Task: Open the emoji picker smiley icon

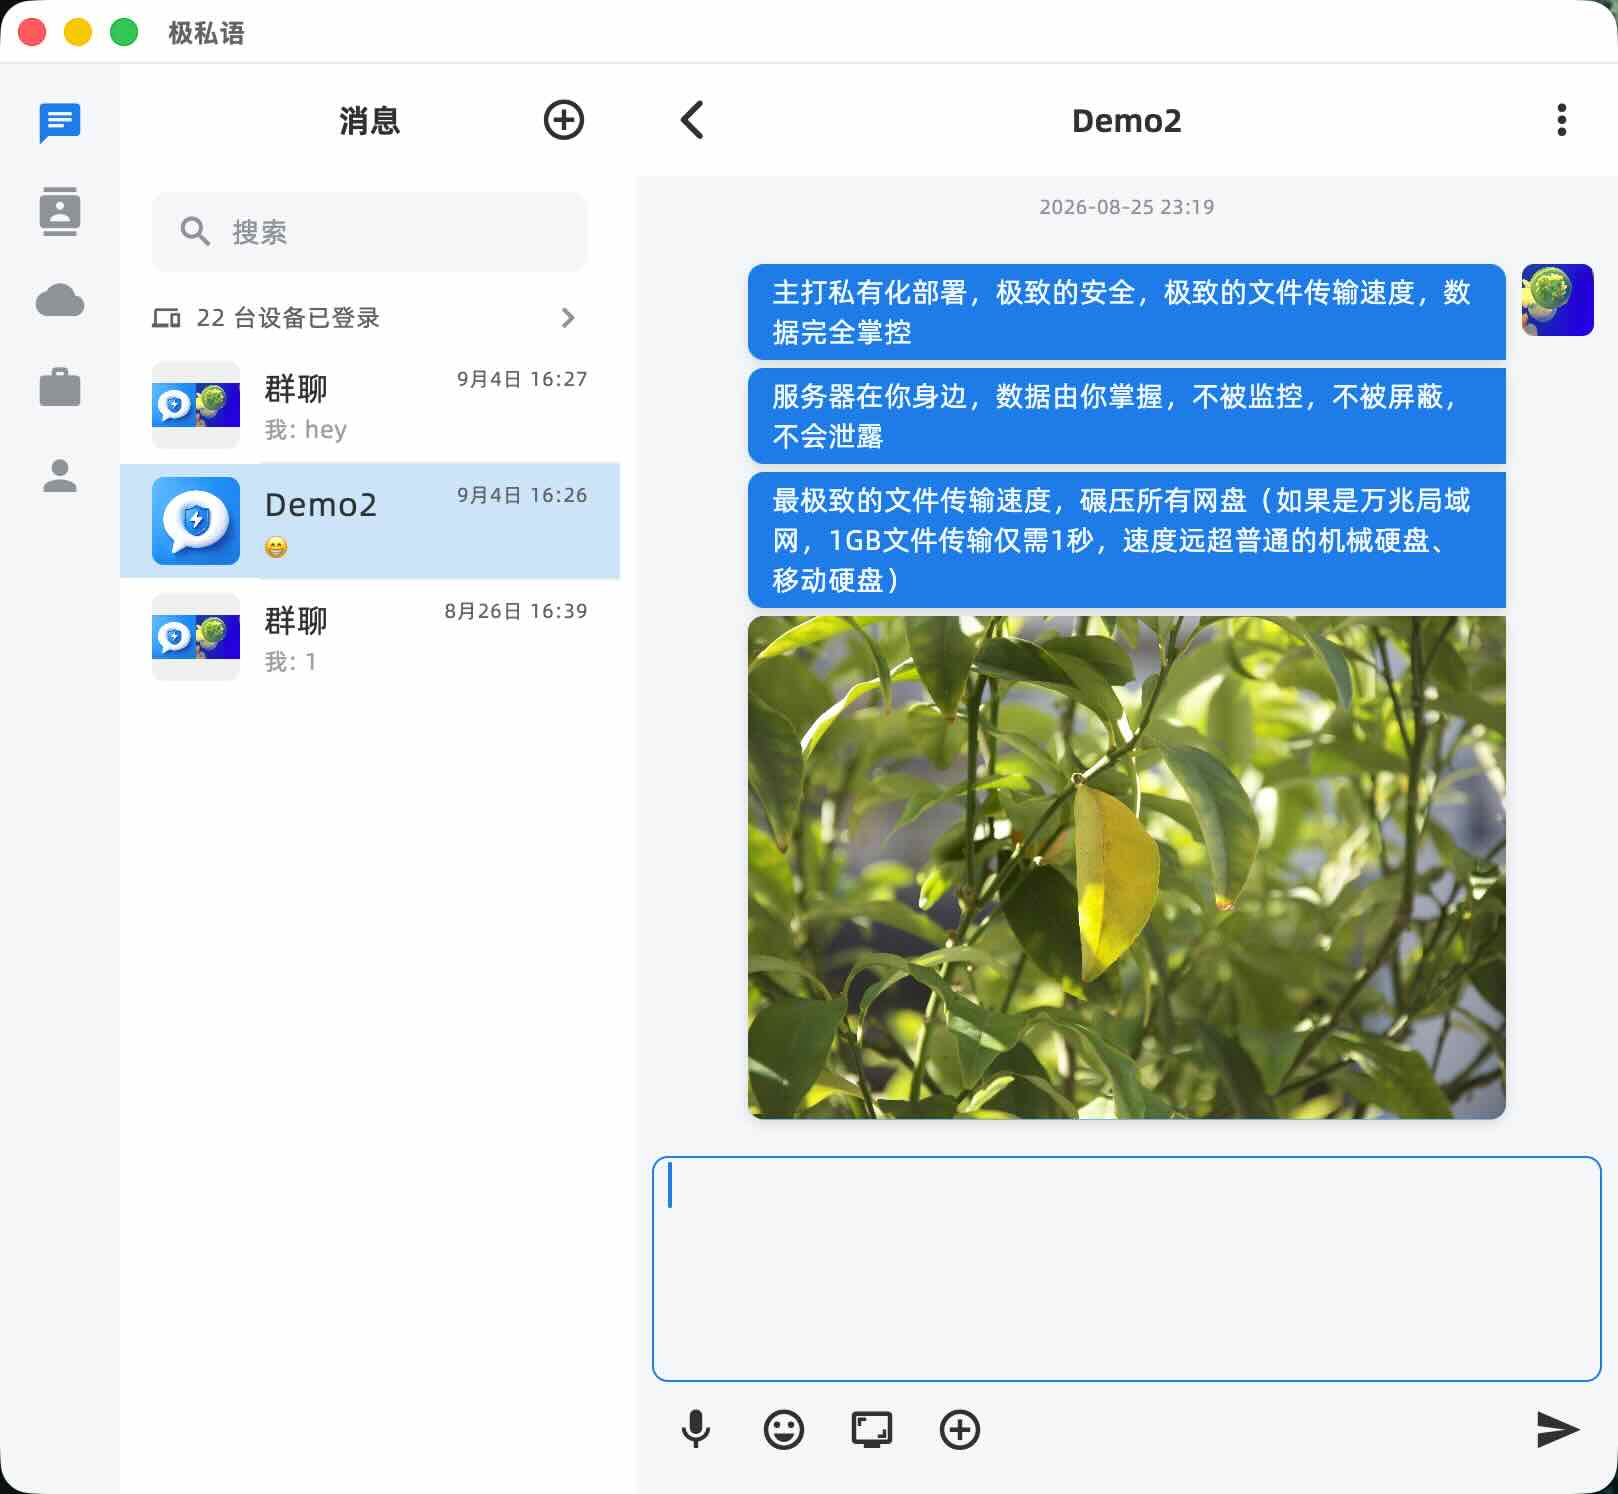Action: [784, 1430]
